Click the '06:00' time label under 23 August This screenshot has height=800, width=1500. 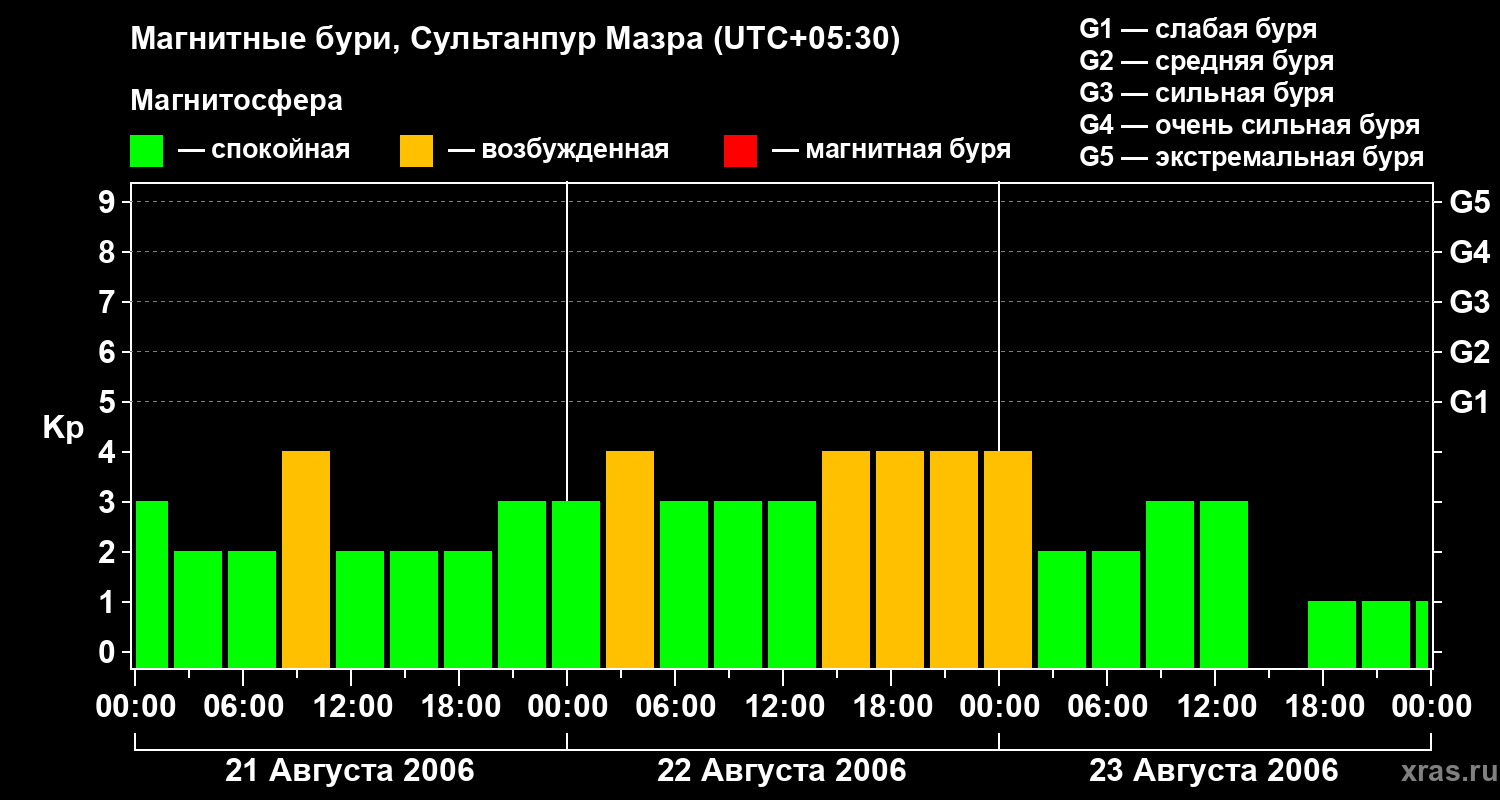[1106, 707]
